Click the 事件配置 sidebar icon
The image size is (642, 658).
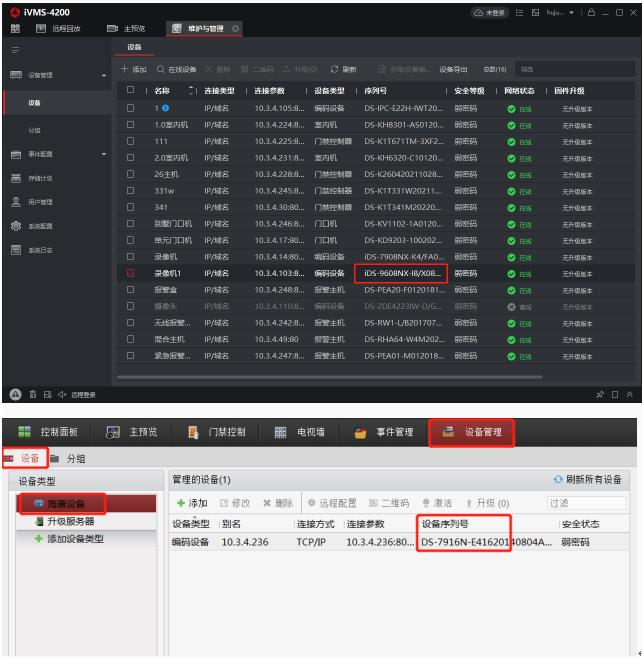pos(16,154)
